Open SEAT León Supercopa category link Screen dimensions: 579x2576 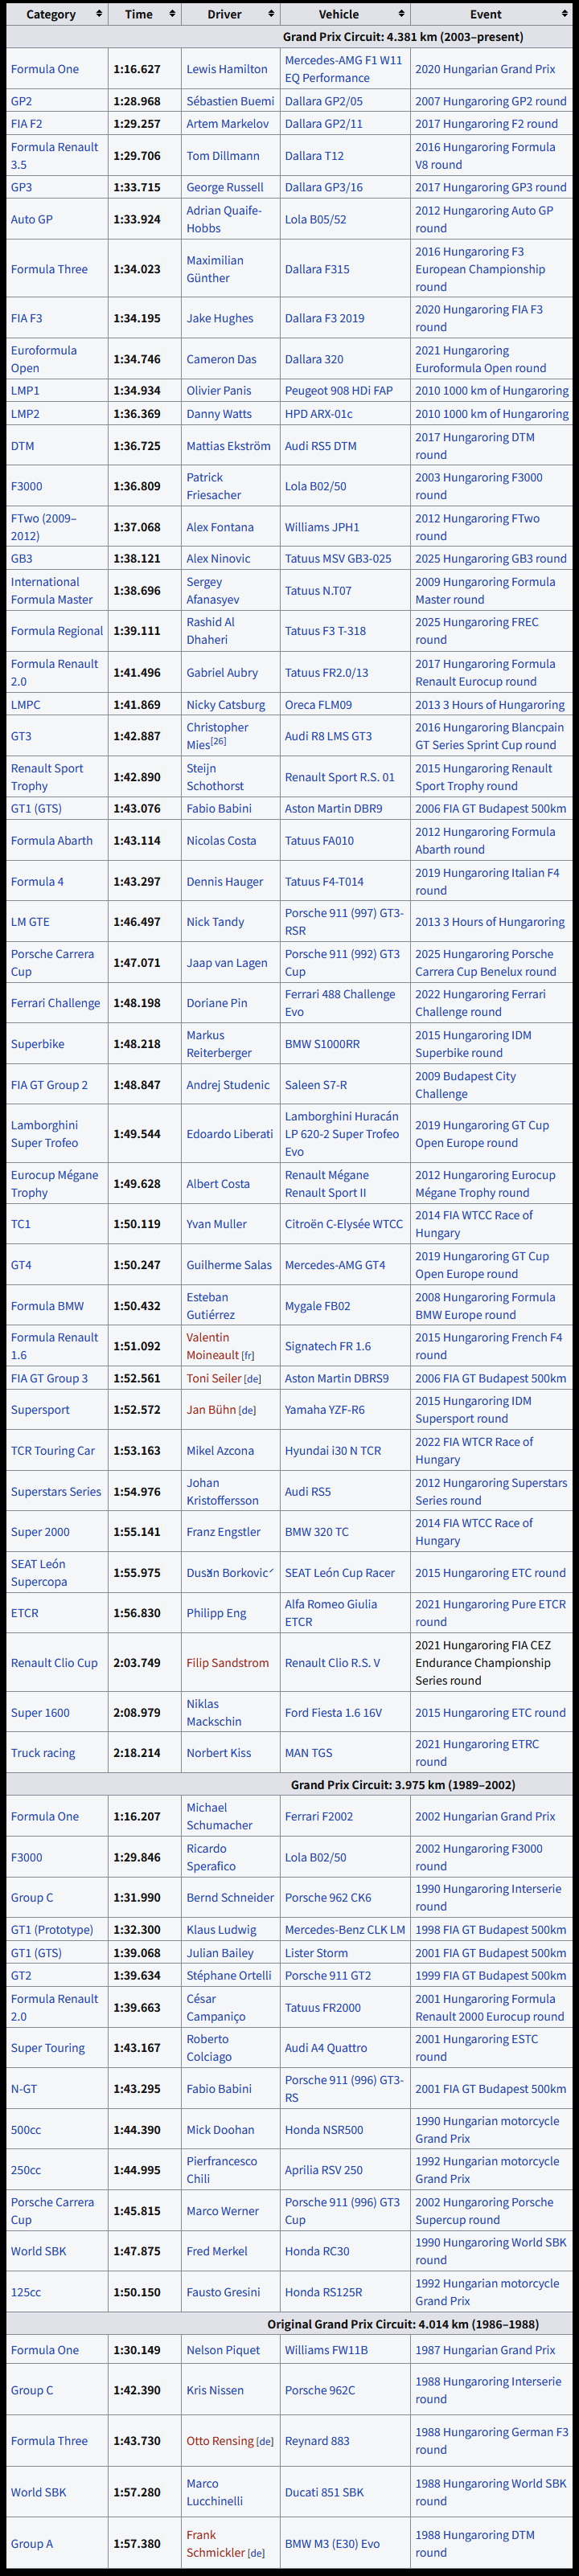point(39,1573)
